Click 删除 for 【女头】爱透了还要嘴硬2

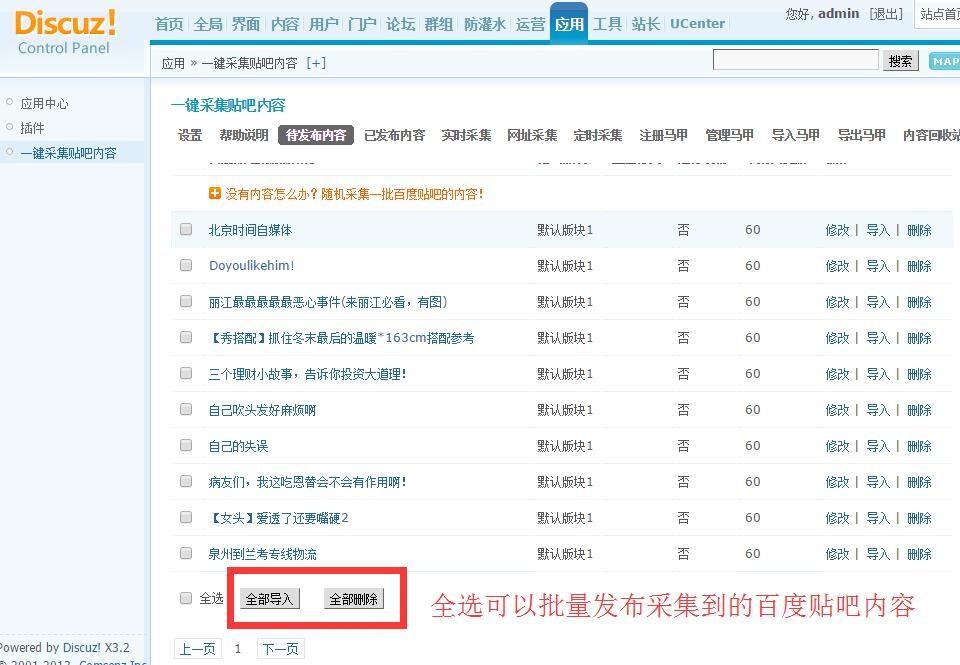919,518
